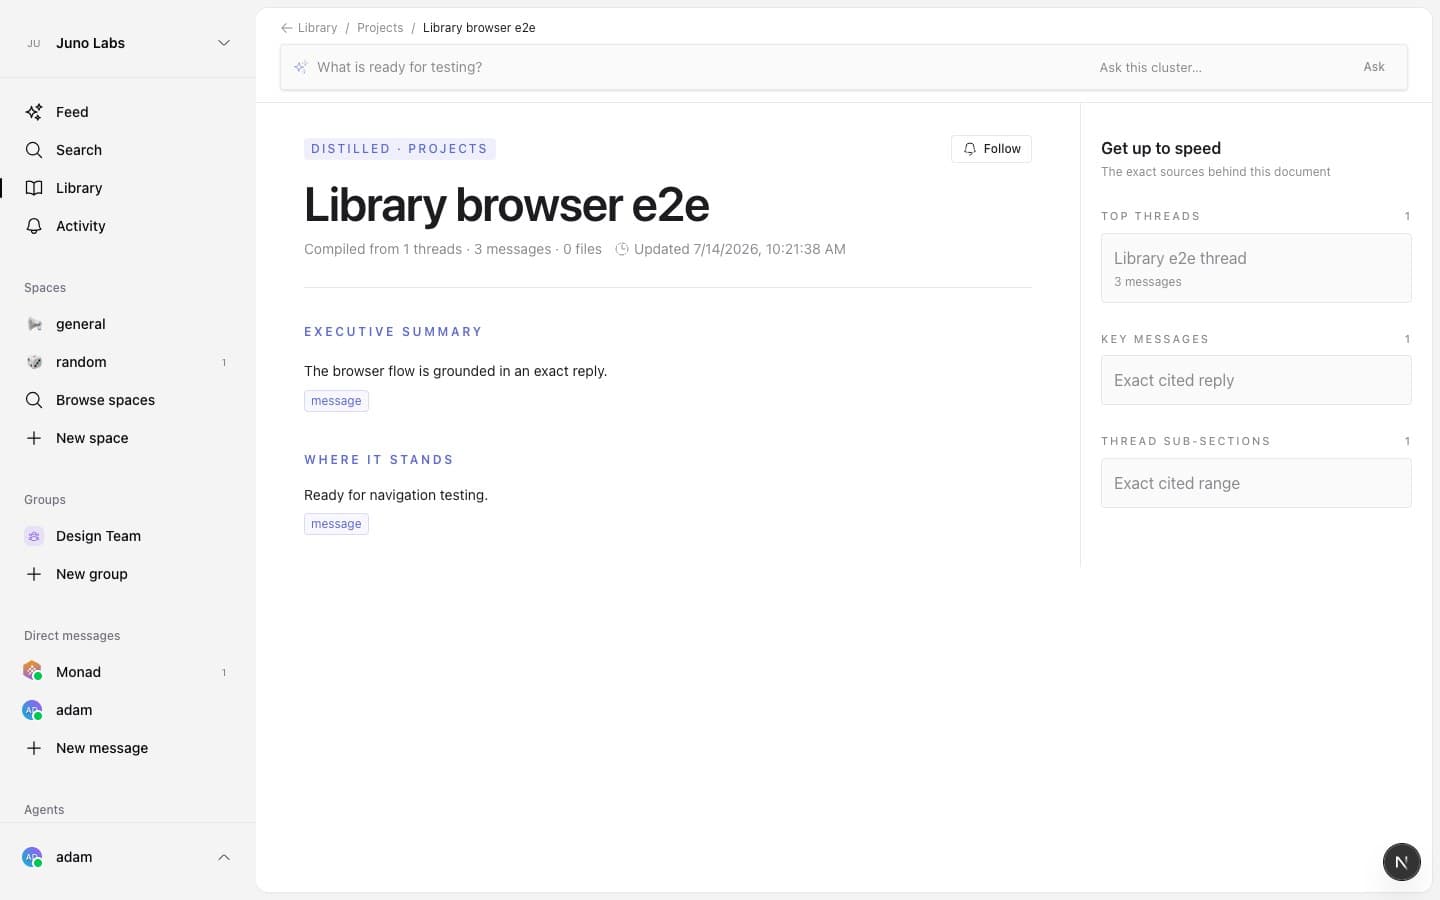Click the Browse spaces magnifier icon
The height and width of the screenshot is (900, 1440).
34,400
